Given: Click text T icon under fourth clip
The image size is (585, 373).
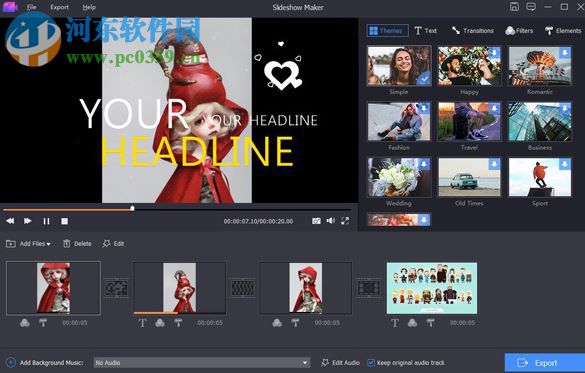Looking at the screenshot, I should pos(395,323).
